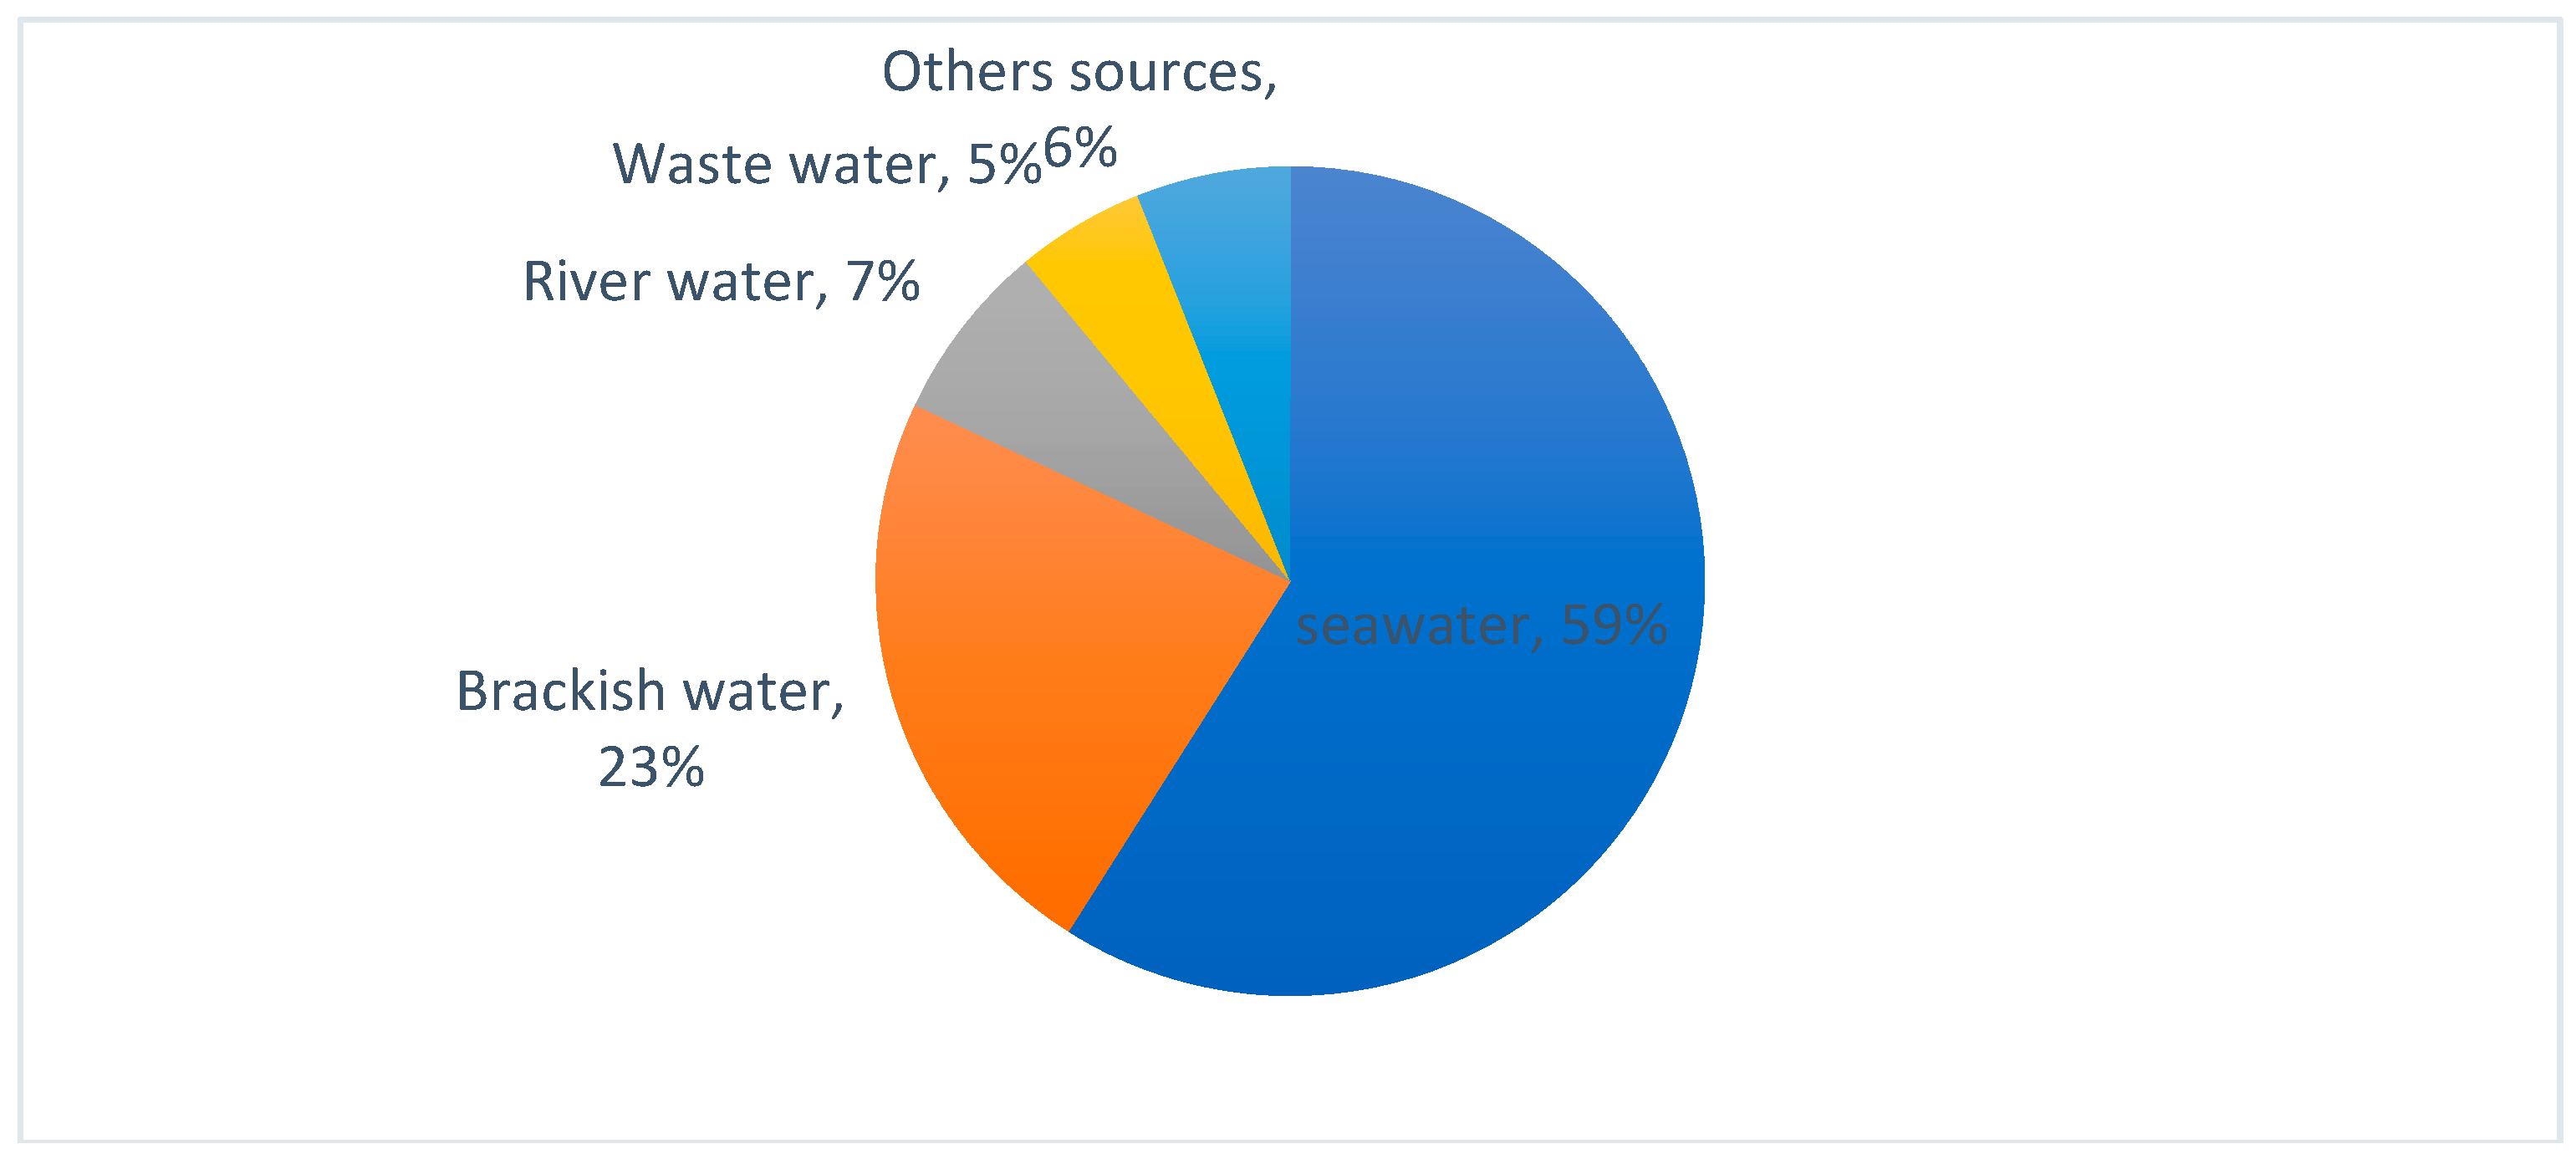Image resolution: width=2576 pixels, height=1159 pixels.
Task: Click the boundary between seawater and Brackish slices
Action: point(1180,756)
